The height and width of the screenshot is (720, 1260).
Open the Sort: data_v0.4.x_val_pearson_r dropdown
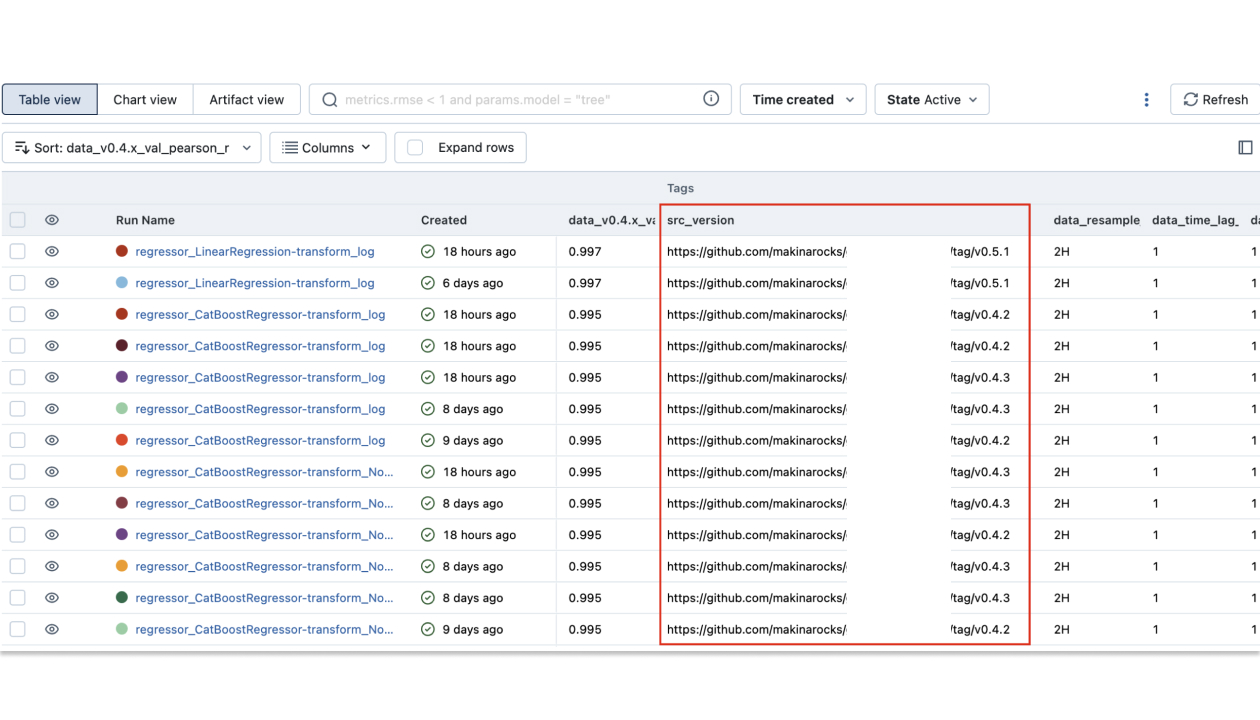tap(132, 148)
